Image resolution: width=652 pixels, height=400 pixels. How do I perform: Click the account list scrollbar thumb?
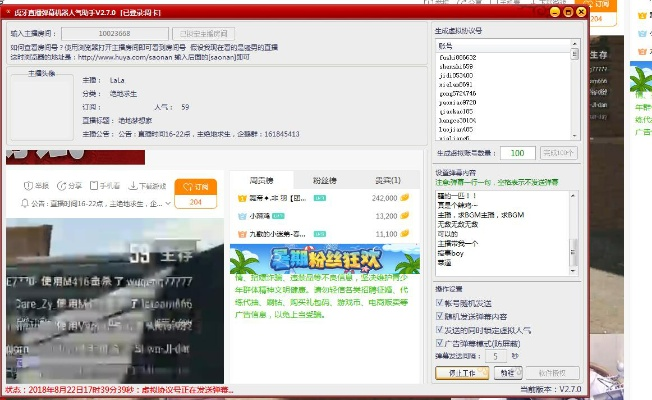point(575,54)
